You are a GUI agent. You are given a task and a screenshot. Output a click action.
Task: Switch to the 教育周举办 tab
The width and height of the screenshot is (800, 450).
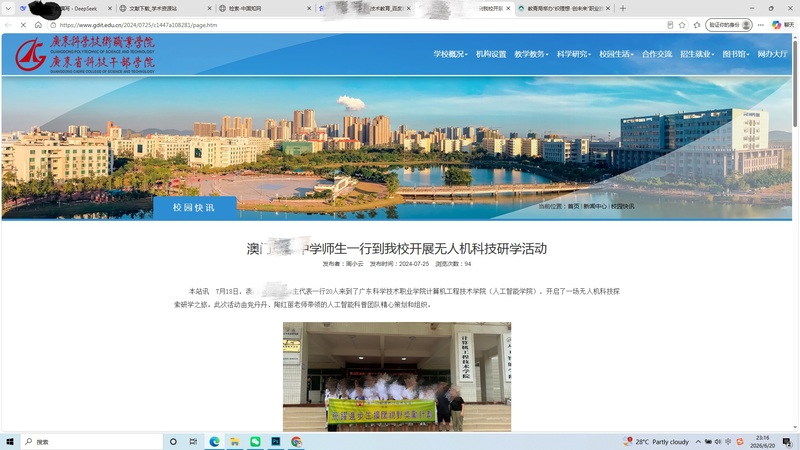[x=564, y=8]
